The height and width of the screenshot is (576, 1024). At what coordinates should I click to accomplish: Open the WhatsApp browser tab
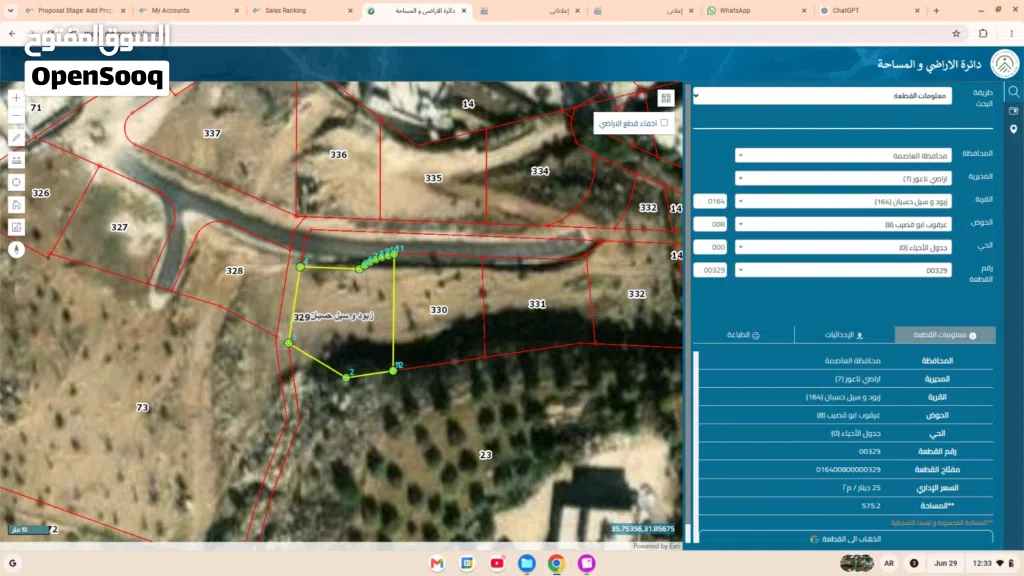(x=756, y=10)
